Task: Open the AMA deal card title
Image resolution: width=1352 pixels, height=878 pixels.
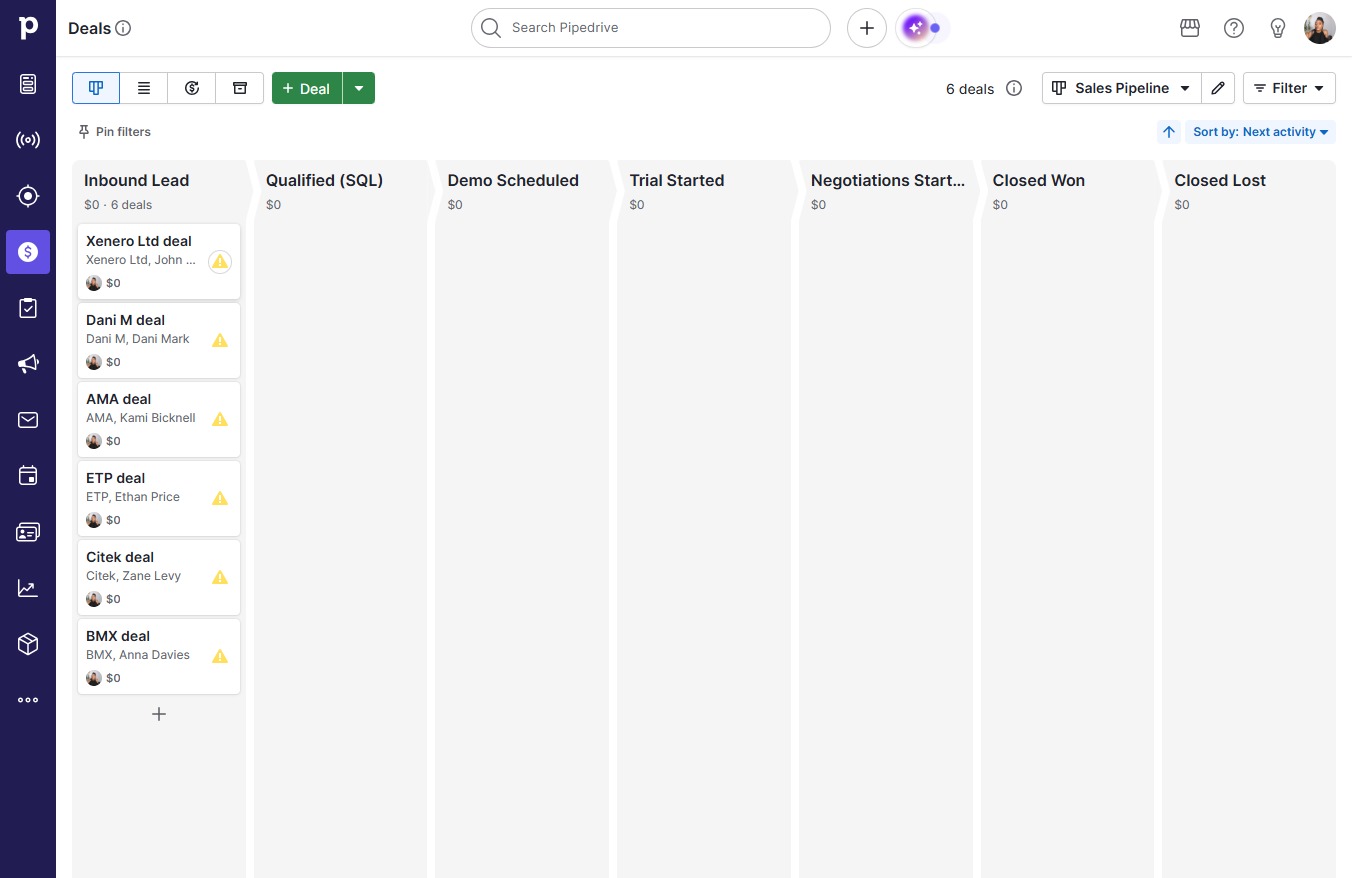Action: pos(119,399)
